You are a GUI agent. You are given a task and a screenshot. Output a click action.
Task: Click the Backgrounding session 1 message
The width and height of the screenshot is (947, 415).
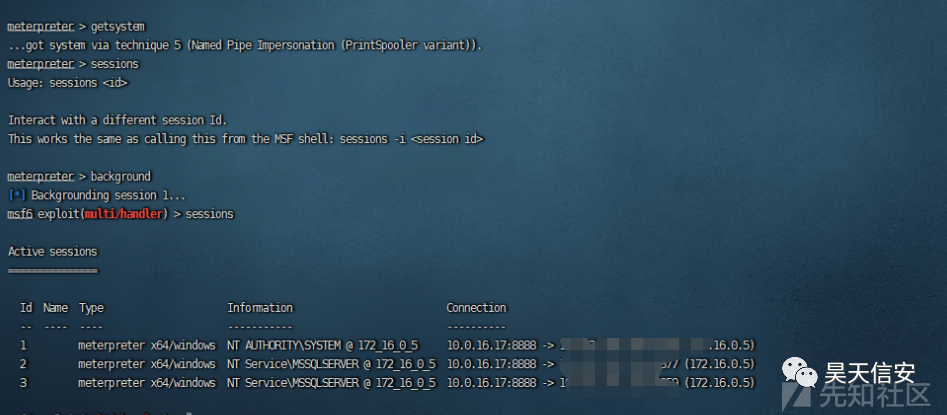pos(109,195)
